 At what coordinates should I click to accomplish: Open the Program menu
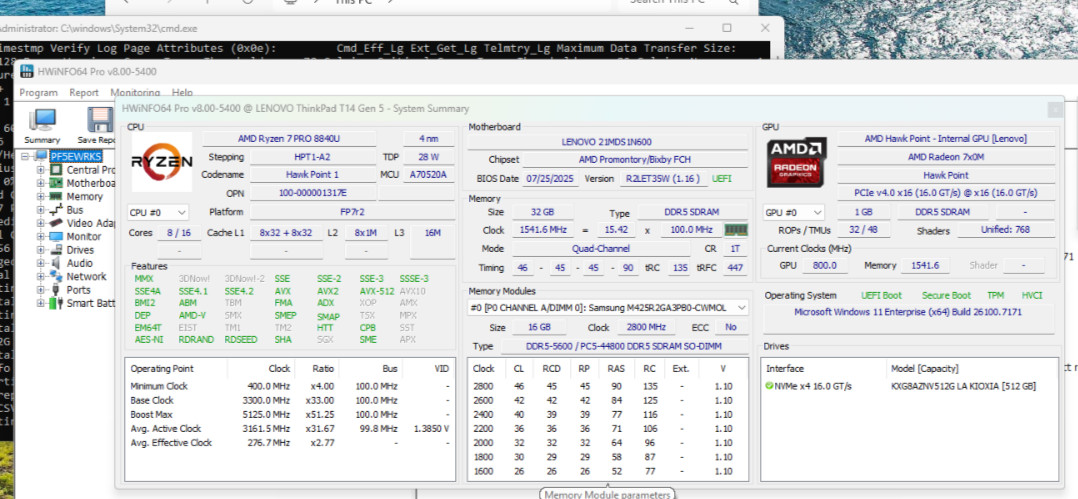[x=38, y=92]
